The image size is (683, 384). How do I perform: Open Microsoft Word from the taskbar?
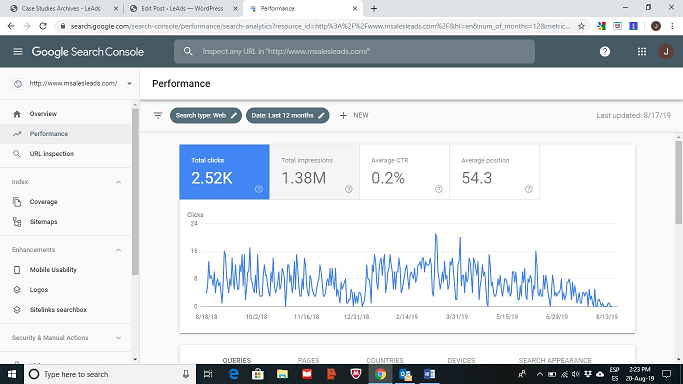429,374
